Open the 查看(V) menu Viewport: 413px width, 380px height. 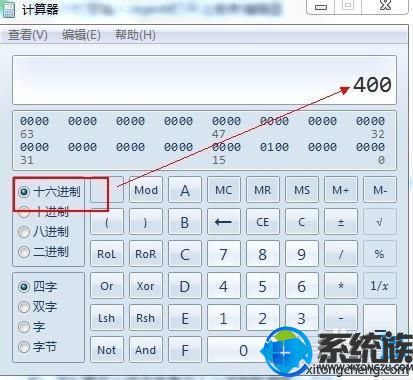point(28,35)
